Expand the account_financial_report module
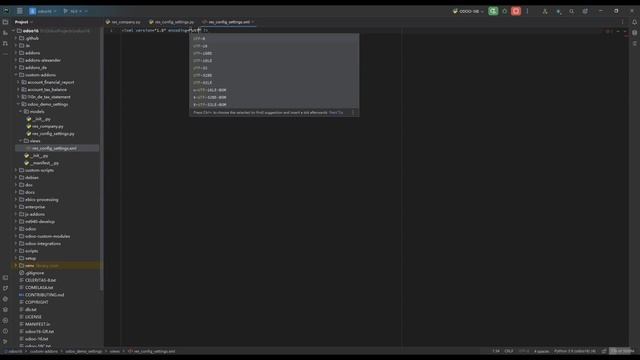The height and width of the screenshot is (360, 640). click(18, 82)
